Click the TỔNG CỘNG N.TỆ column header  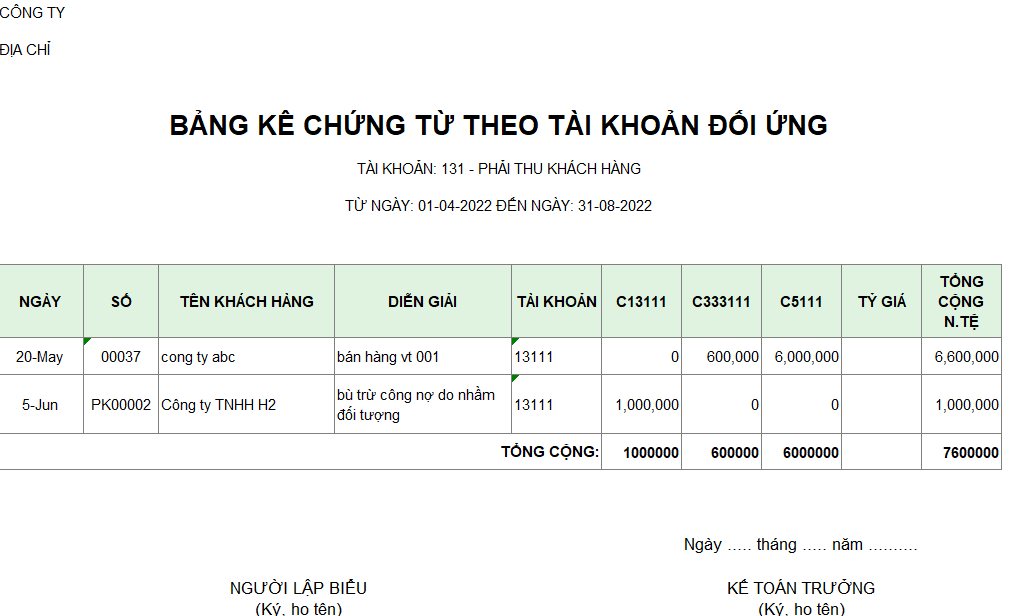click(961, 302)
